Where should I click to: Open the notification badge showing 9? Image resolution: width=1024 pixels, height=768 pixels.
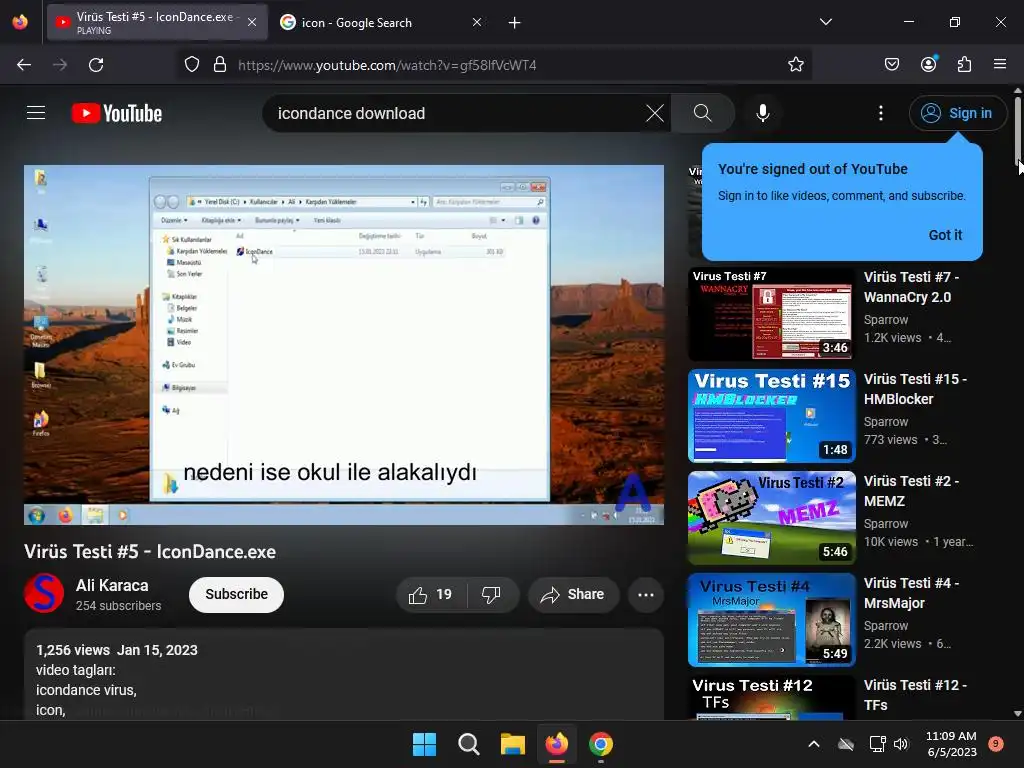(996, 743)
